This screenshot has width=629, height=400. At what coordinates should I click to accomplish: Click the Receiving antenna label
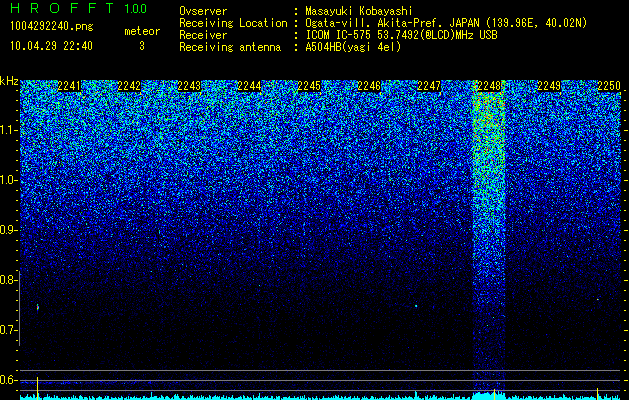click(x=230, y=47)
